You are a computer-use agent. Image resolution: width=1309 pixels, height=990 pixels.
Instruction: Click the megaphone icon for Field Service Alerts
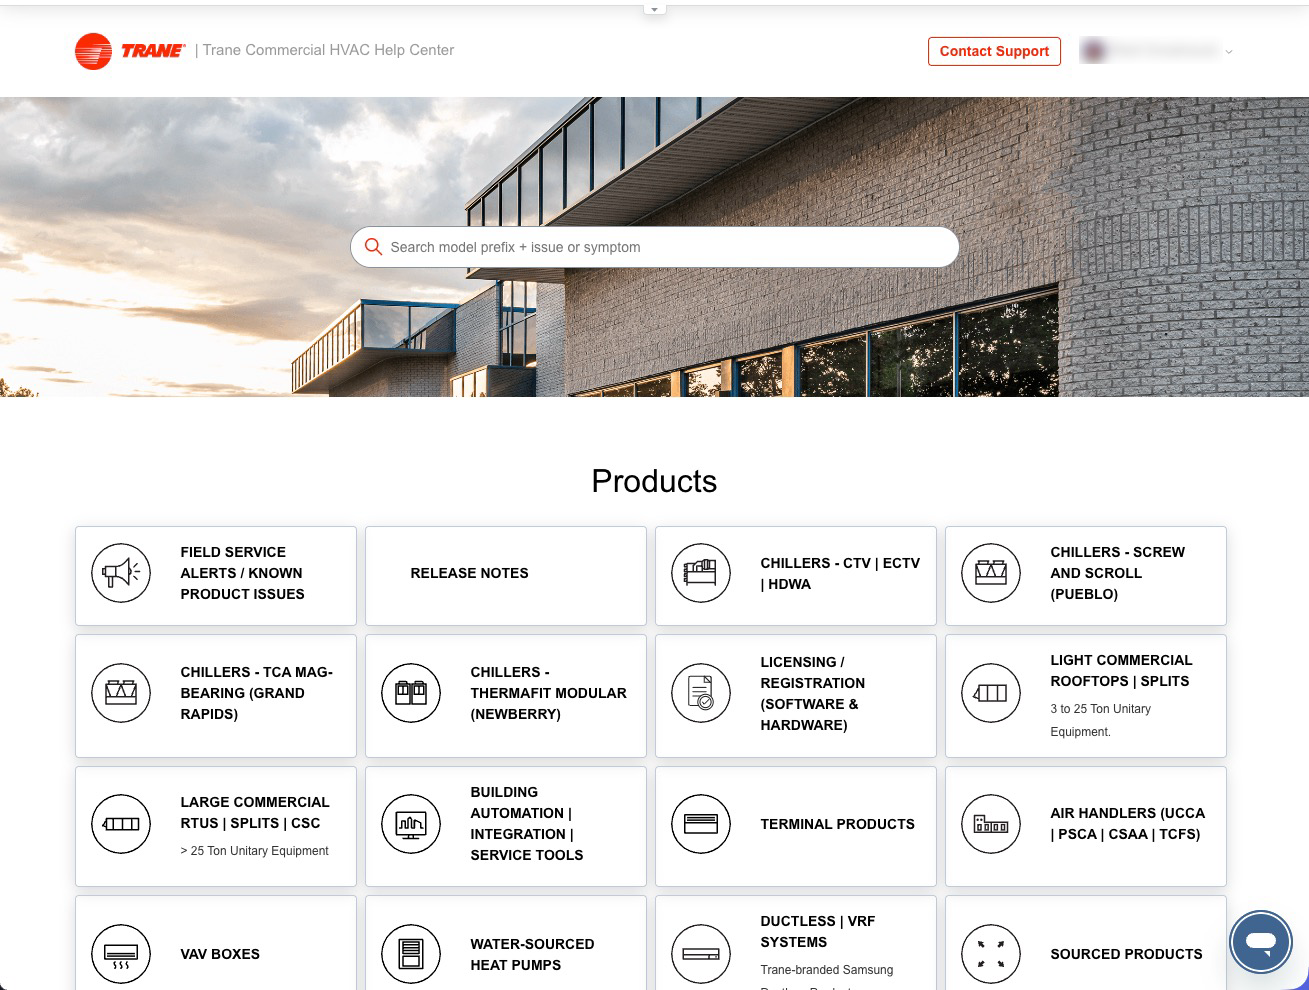pos(121,573)
